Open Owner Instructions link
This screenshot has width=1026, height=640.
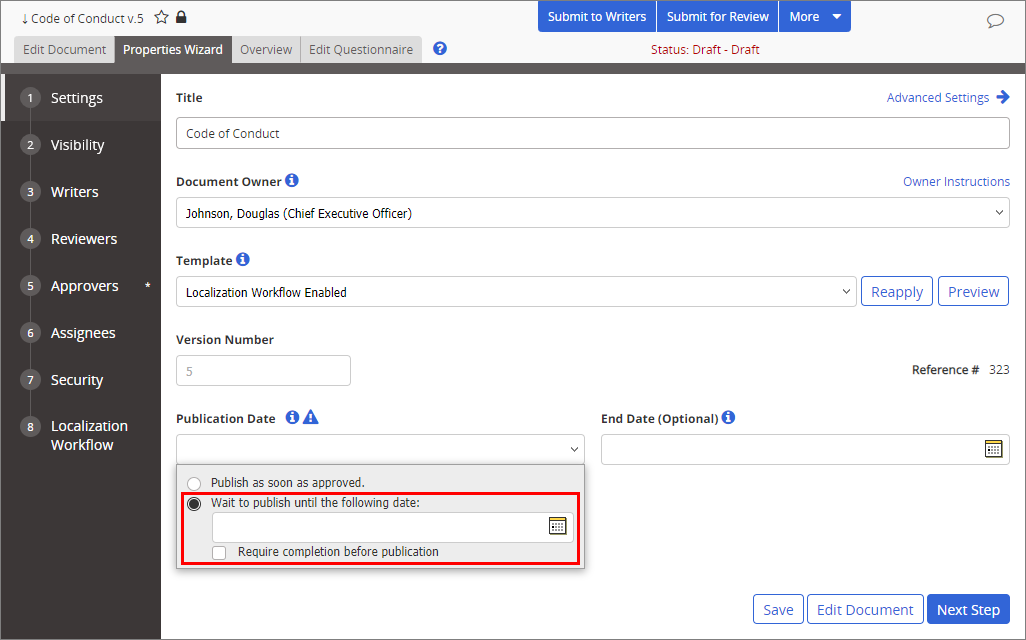point(956,181)
